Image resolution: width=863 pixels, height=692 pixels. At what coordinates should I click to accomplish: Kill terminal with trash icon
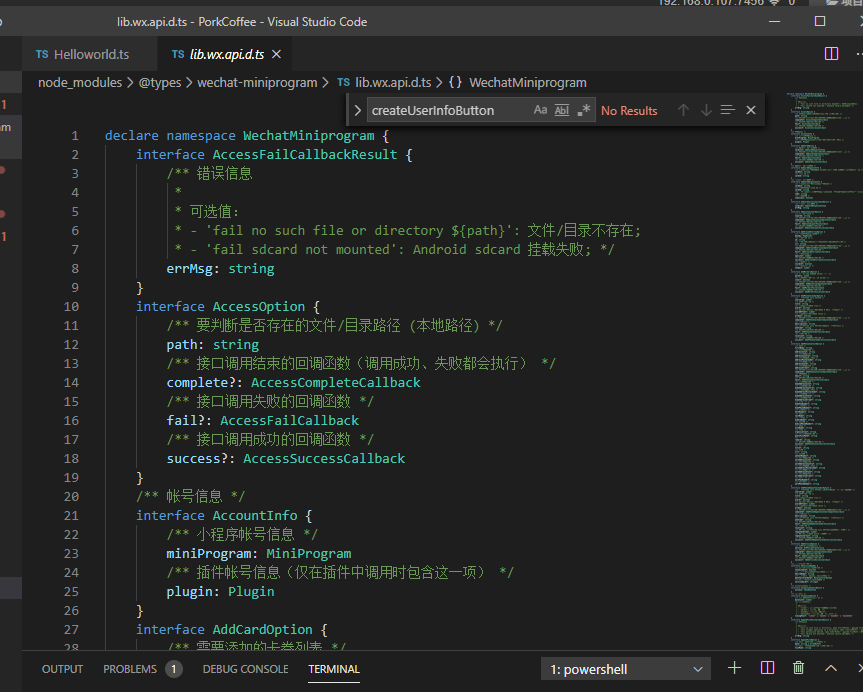tap(798, 668)
